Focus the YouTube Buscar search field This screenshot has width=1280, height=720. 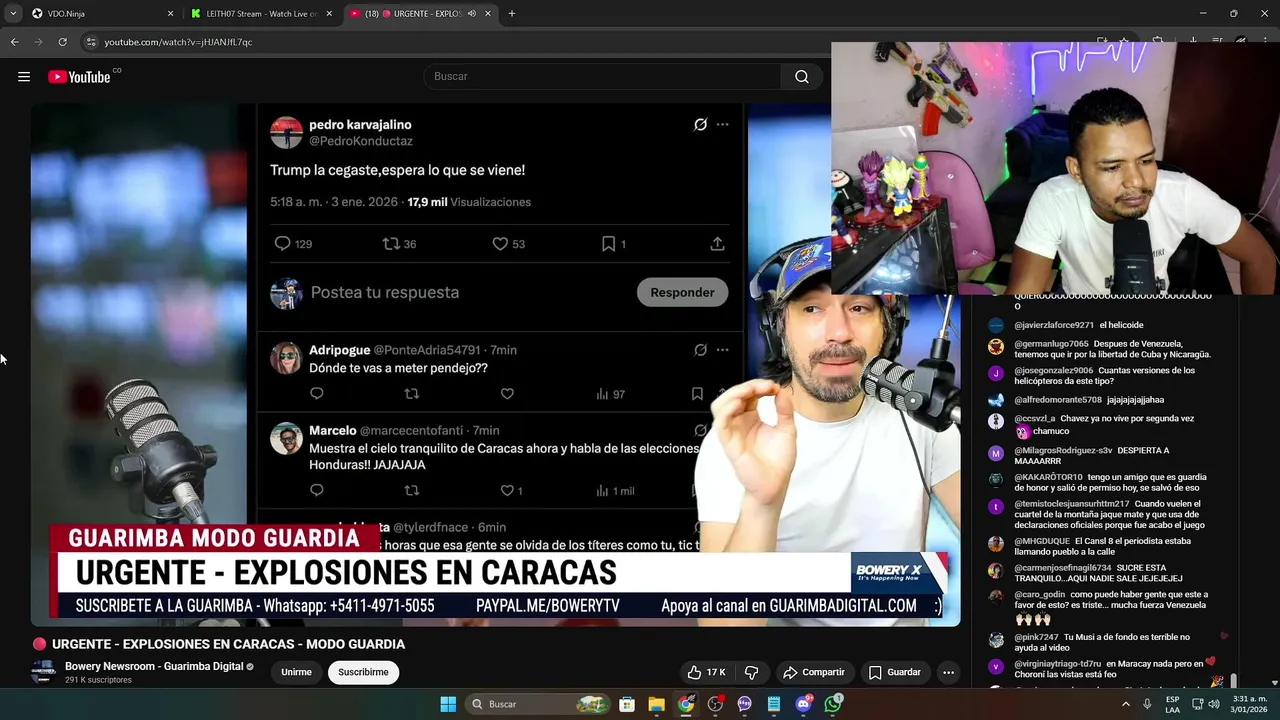tap(604, 77)
